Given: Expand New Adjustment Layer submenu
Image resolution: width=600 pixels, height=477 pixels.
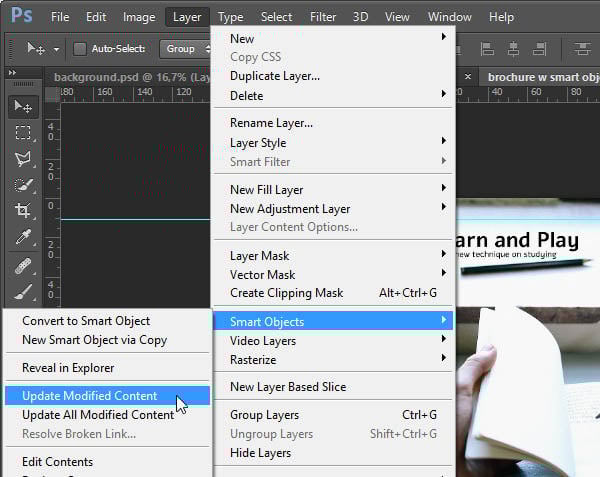Looking at the screenshot, I should tap(333, 208).
